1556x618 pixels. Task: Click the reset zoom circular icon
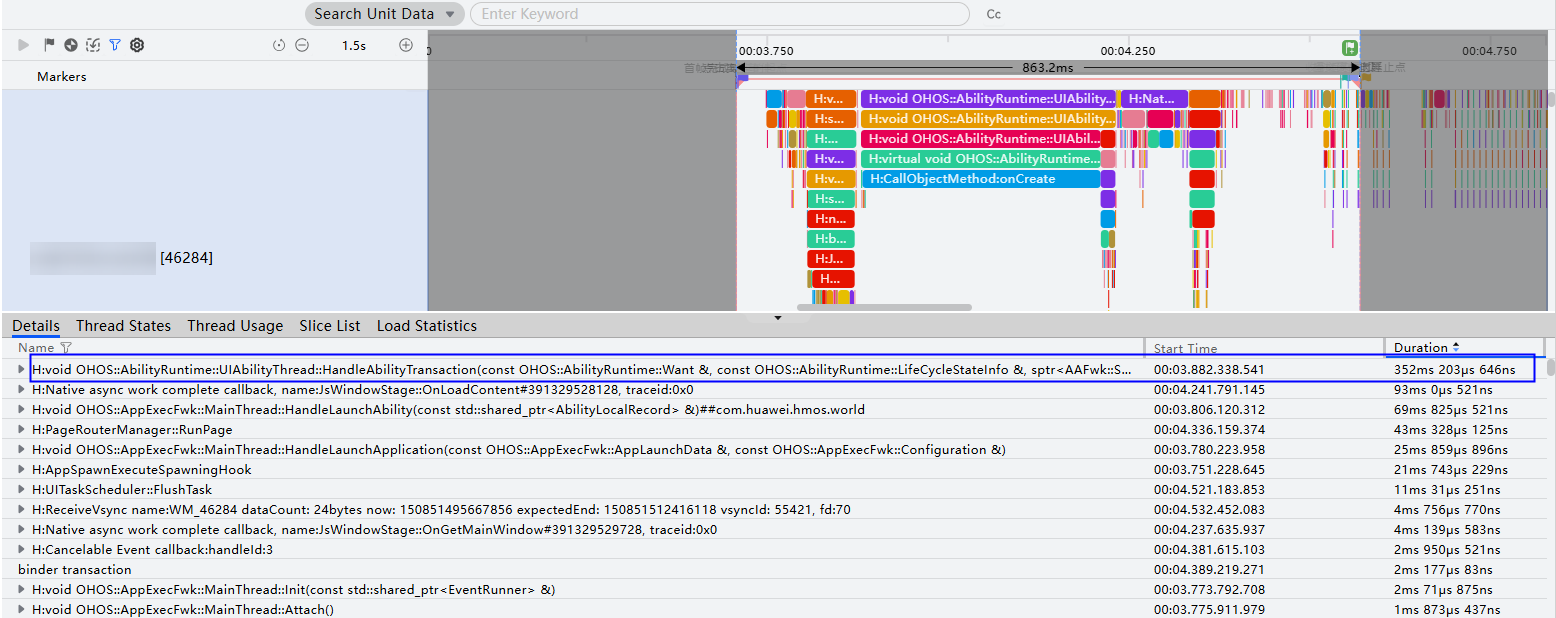(279, 45)
